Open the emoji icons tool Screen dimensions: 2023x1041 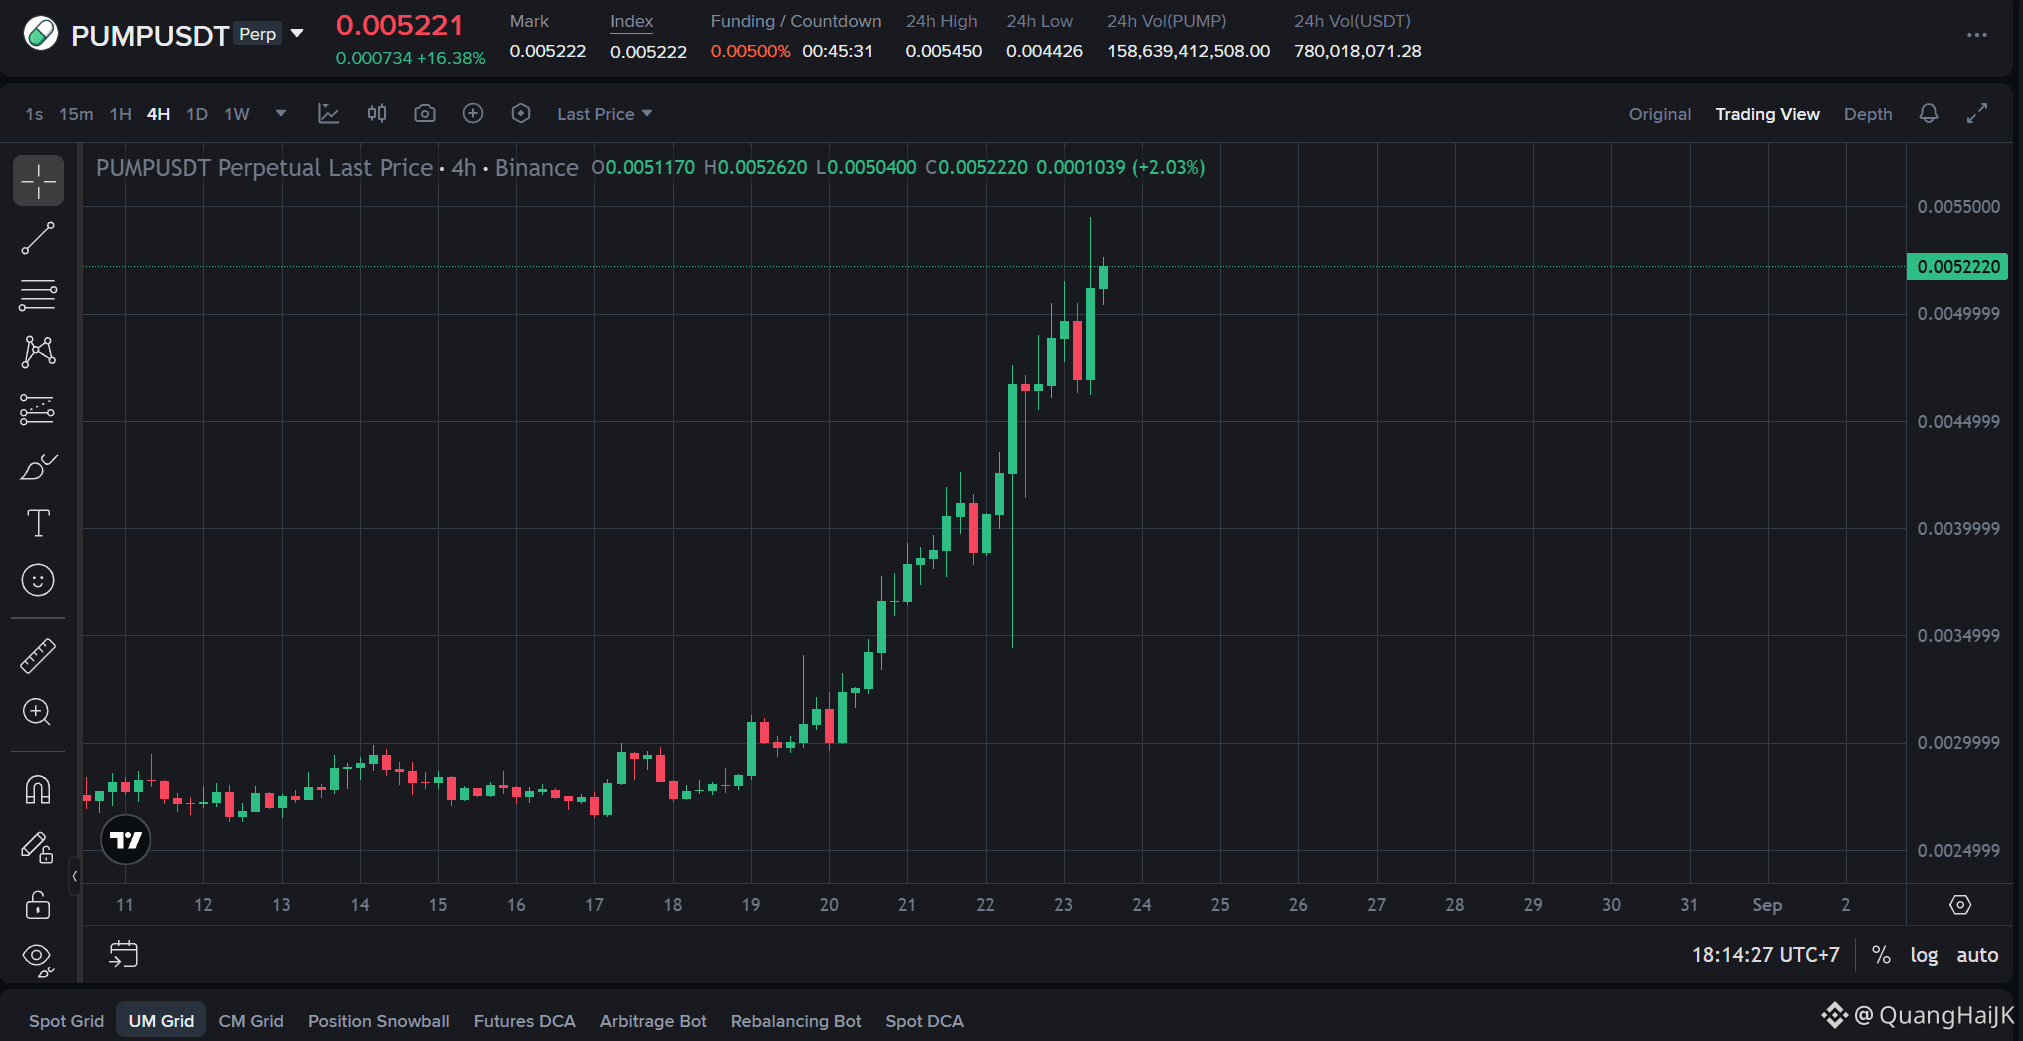click(x=38, y=580)
